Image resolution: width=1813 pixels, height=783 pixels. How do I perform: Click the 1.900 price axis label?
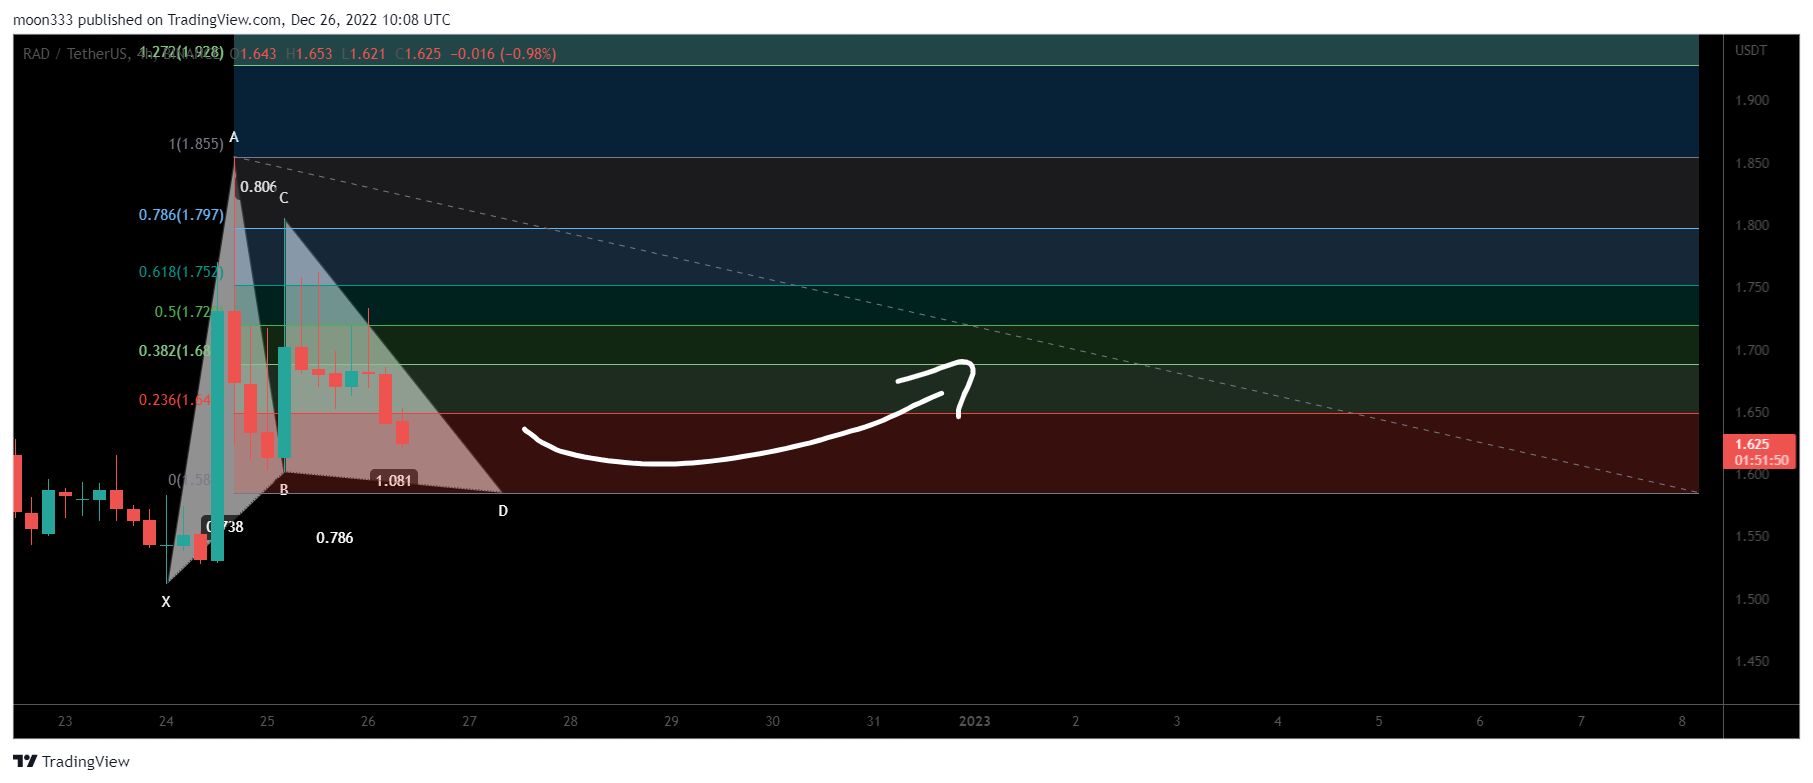pos(1752,100)
